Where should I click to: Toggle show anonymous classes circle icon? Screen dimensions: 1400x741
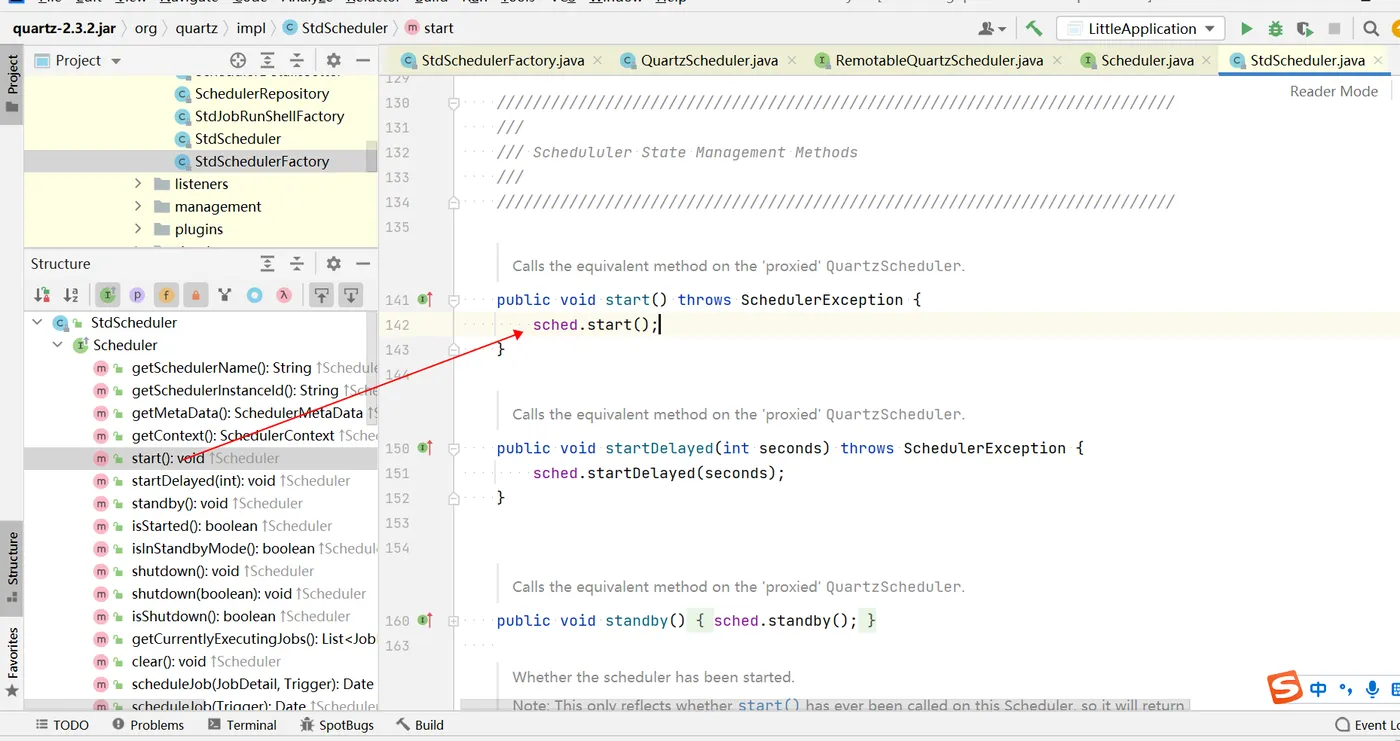[x=255, y=295]
